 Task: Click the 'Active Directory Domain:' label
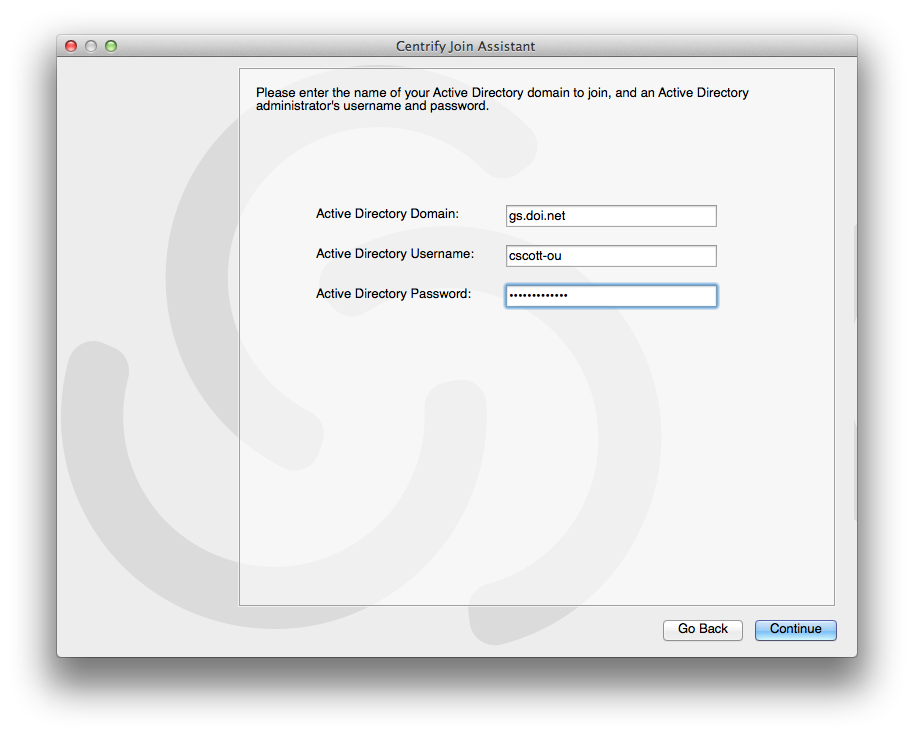pyautogui.click(x=387, y=214)
